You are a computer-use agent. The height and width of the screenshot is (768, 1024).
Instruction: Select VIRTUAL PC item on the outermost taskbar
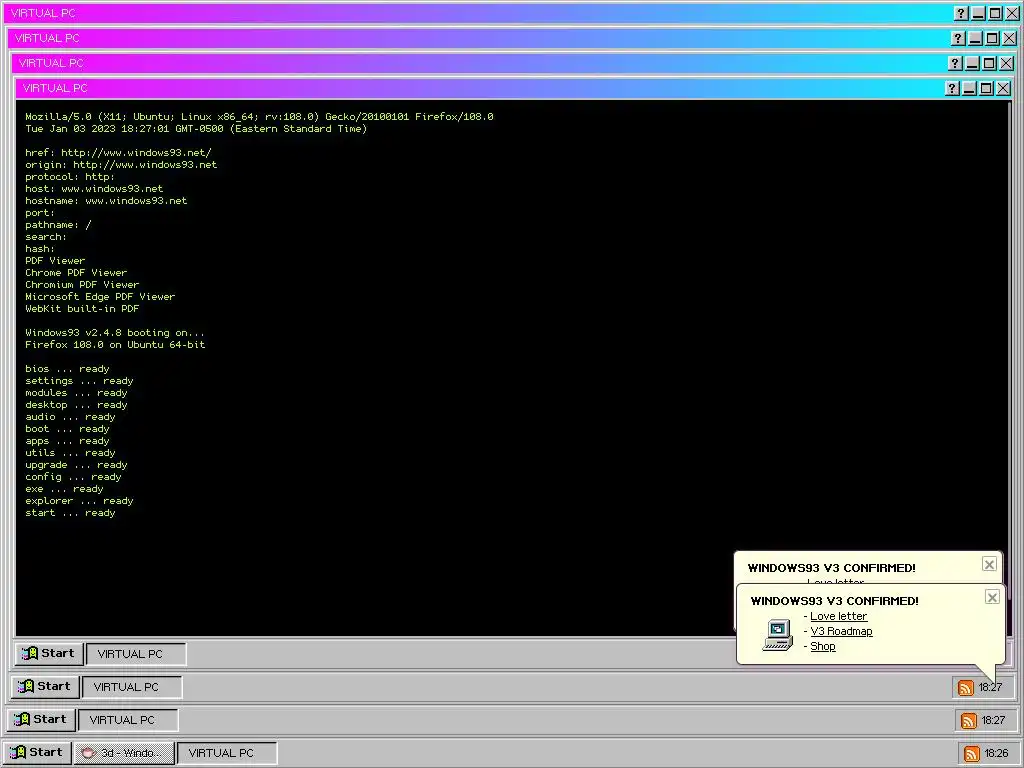(x=227, y=753)
